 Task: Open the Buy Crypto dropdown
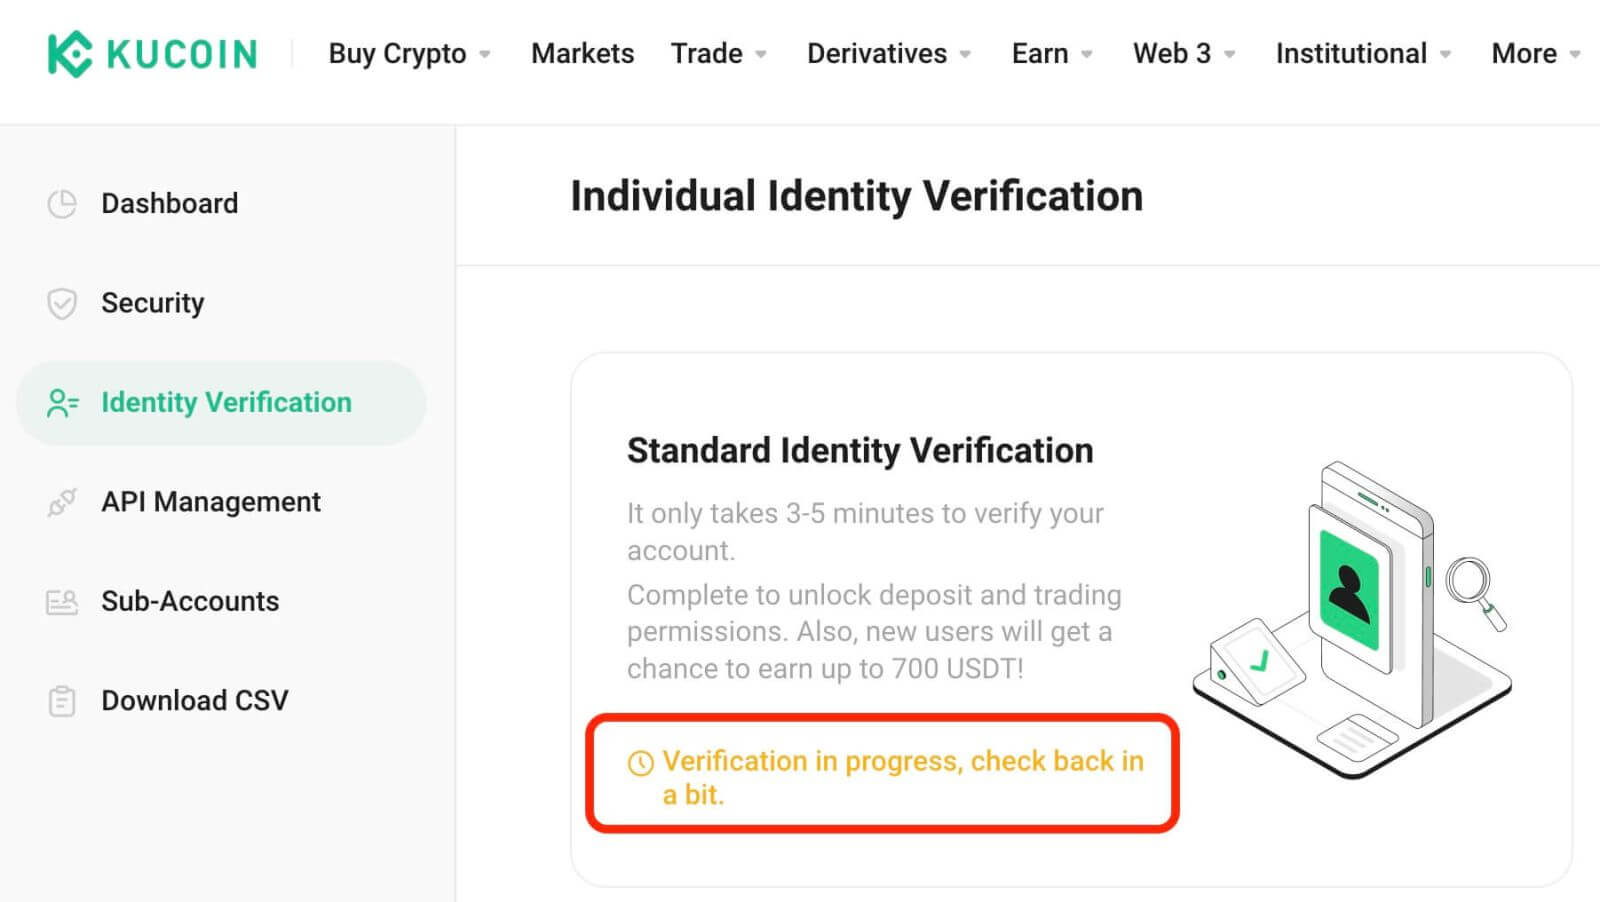pos(398,54)
